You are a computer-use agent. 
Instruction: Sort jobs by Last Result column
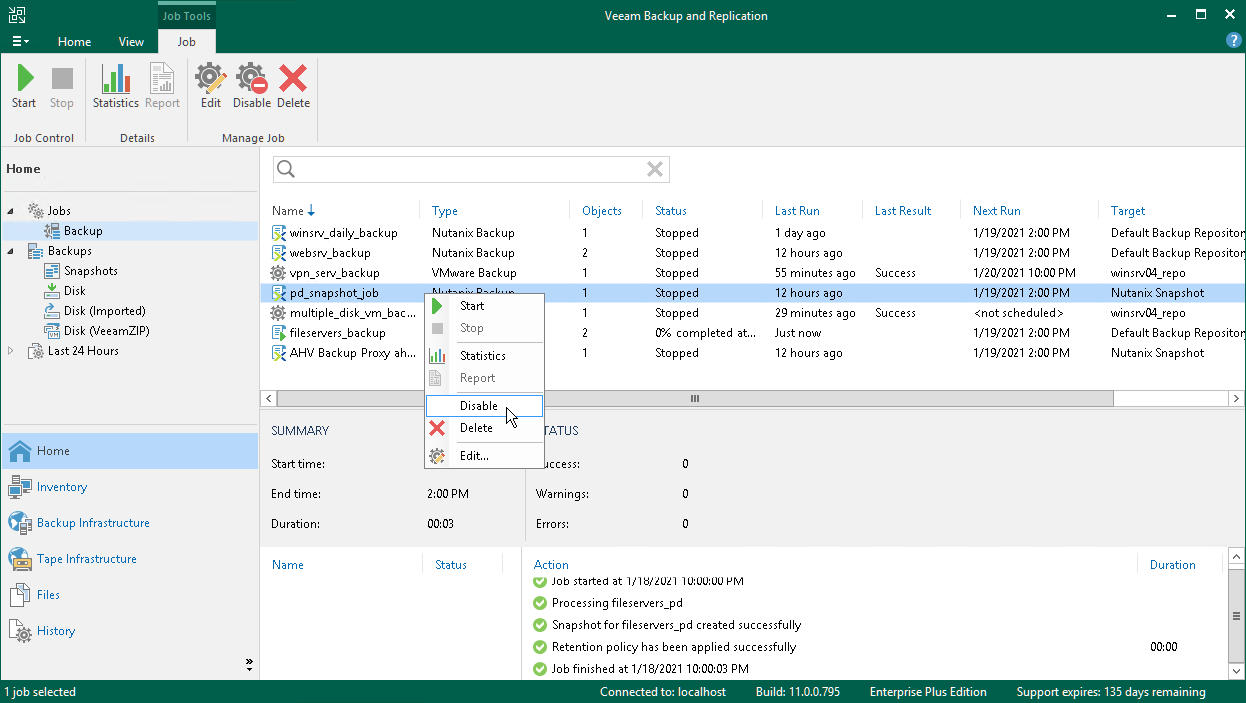tap(903, 211)
